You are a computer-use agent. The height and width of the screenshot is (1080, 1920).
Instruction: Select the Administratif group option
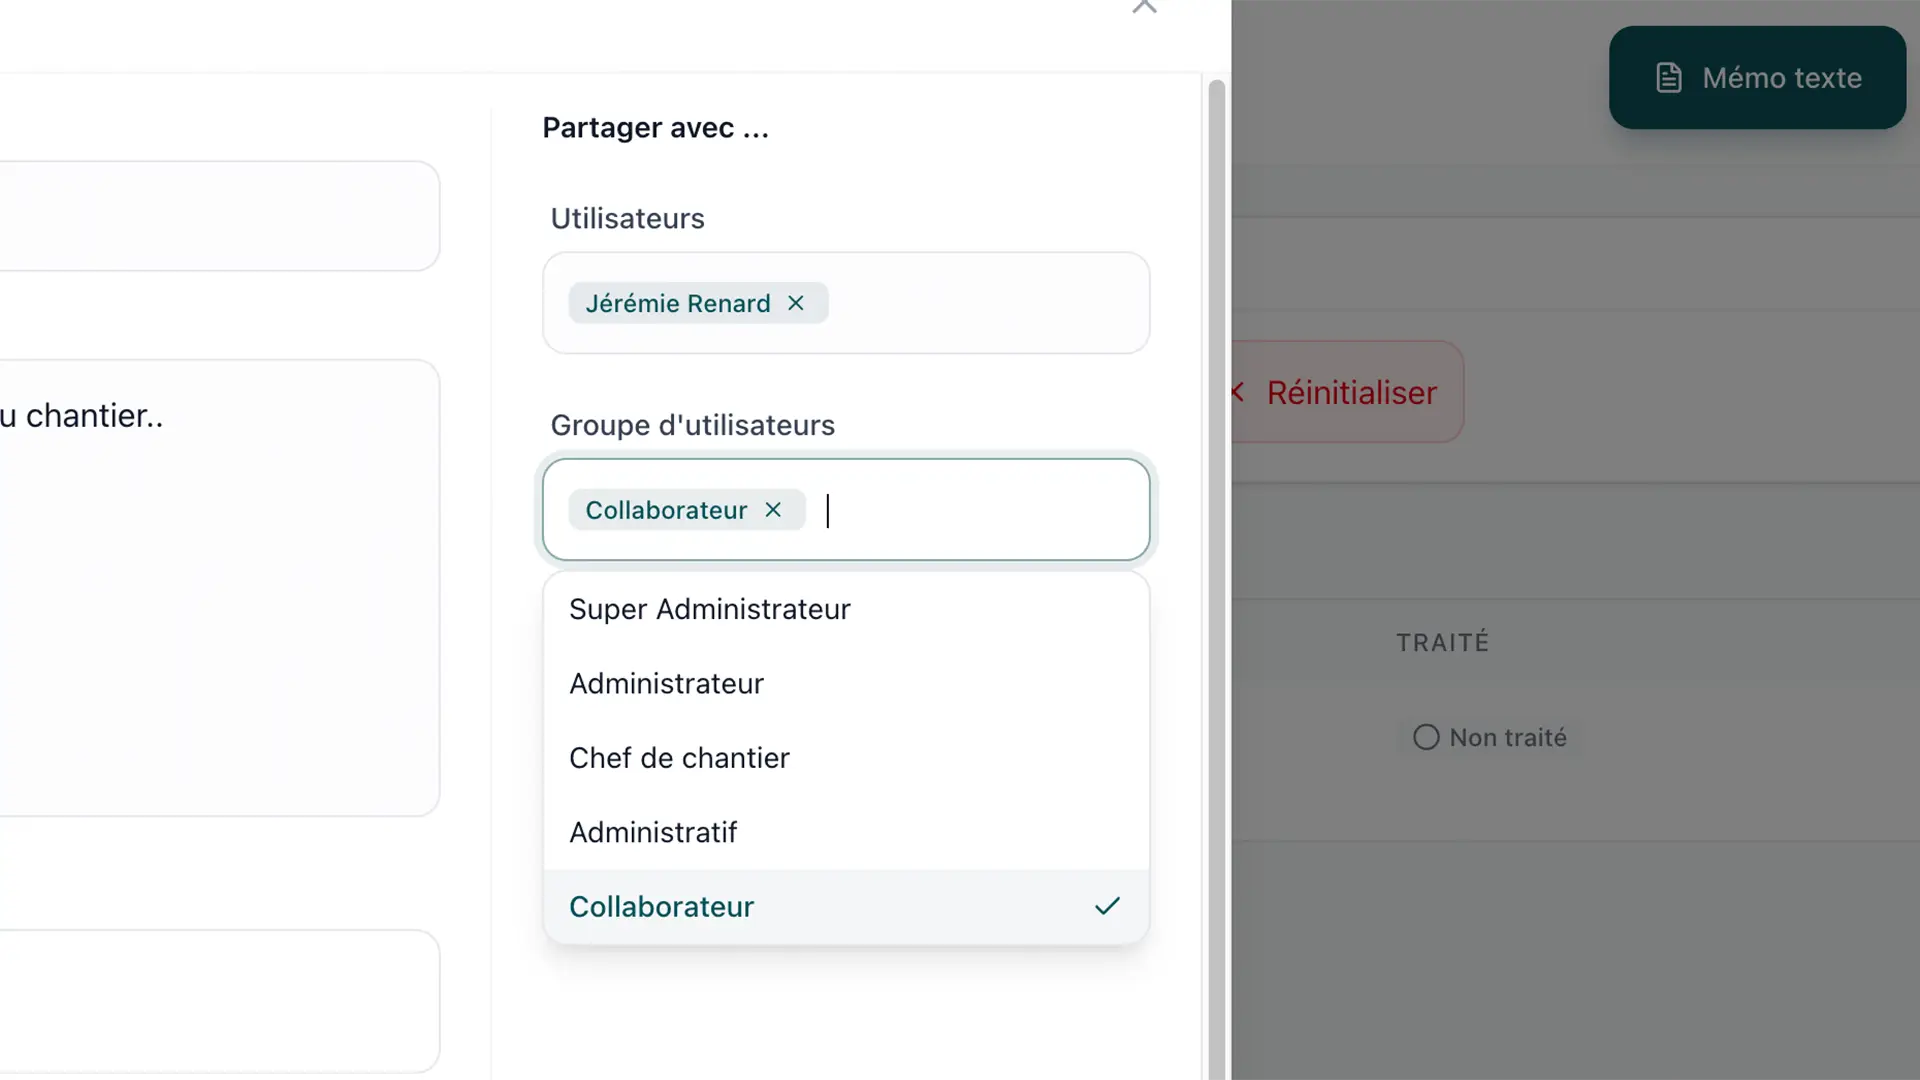point(846,832)
